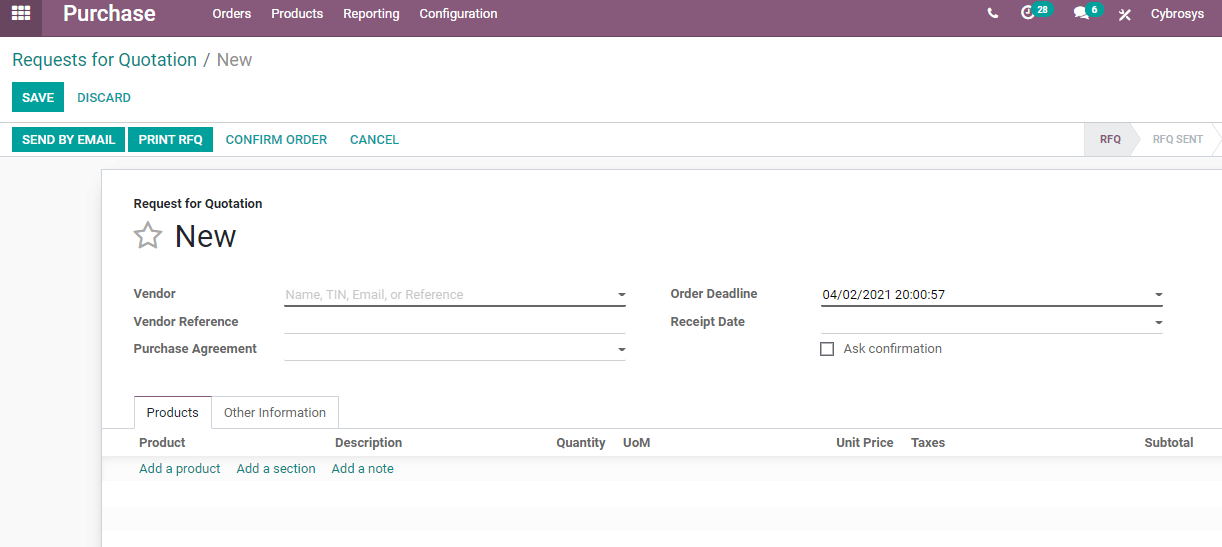Open the Cybrosys user menu

tap(1177, 14)
